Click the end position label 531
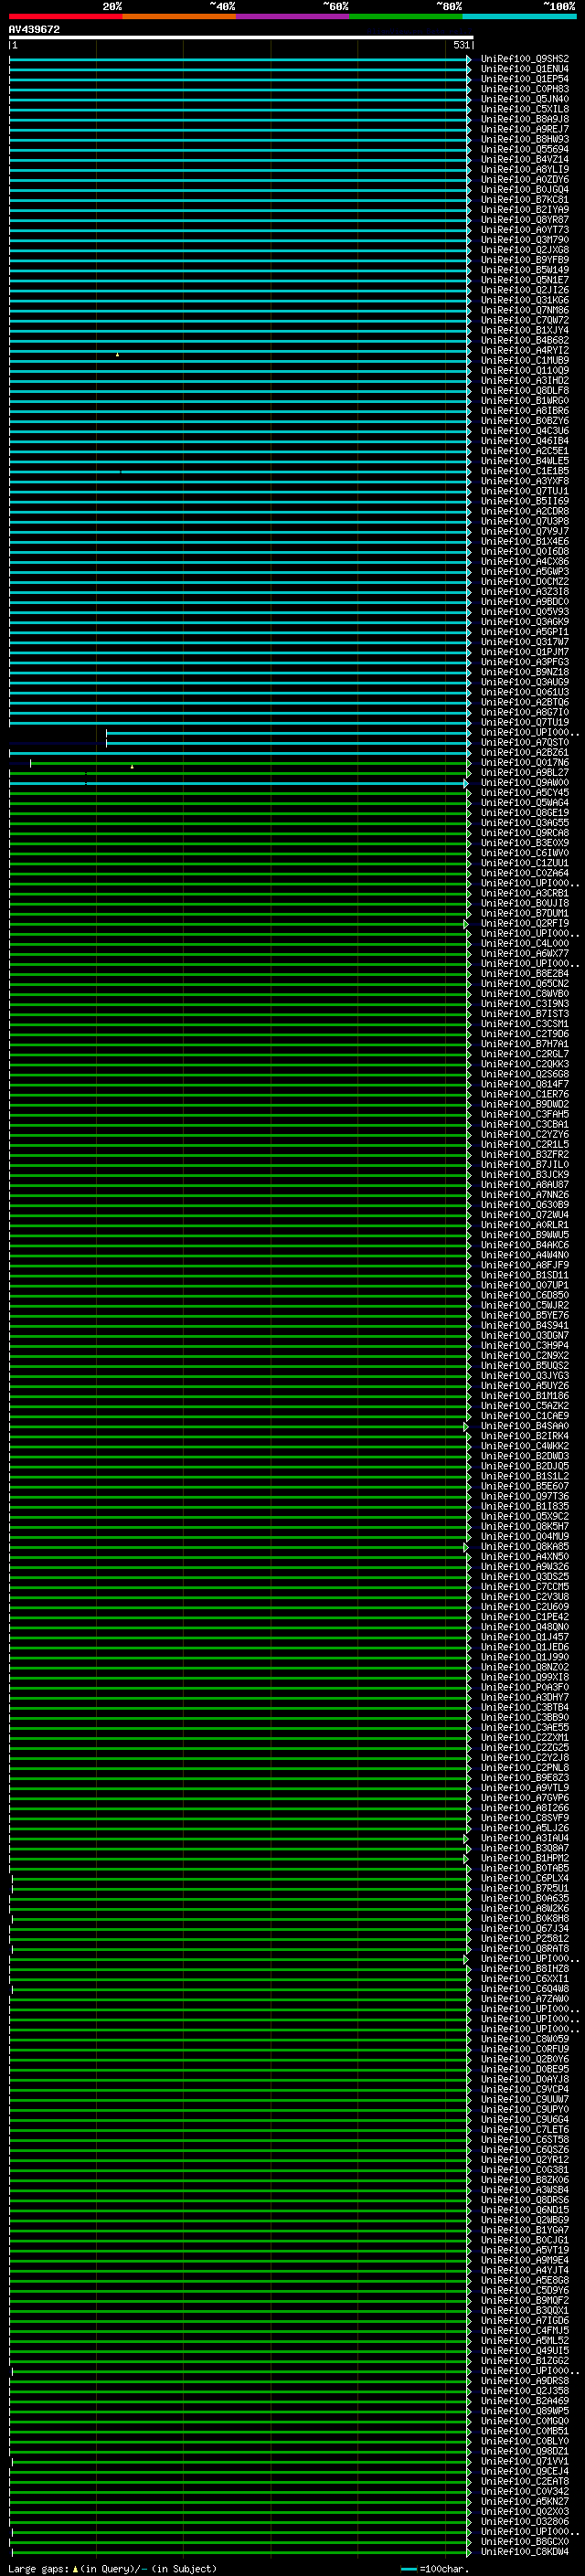The image size is (585, 2576). 461,45
